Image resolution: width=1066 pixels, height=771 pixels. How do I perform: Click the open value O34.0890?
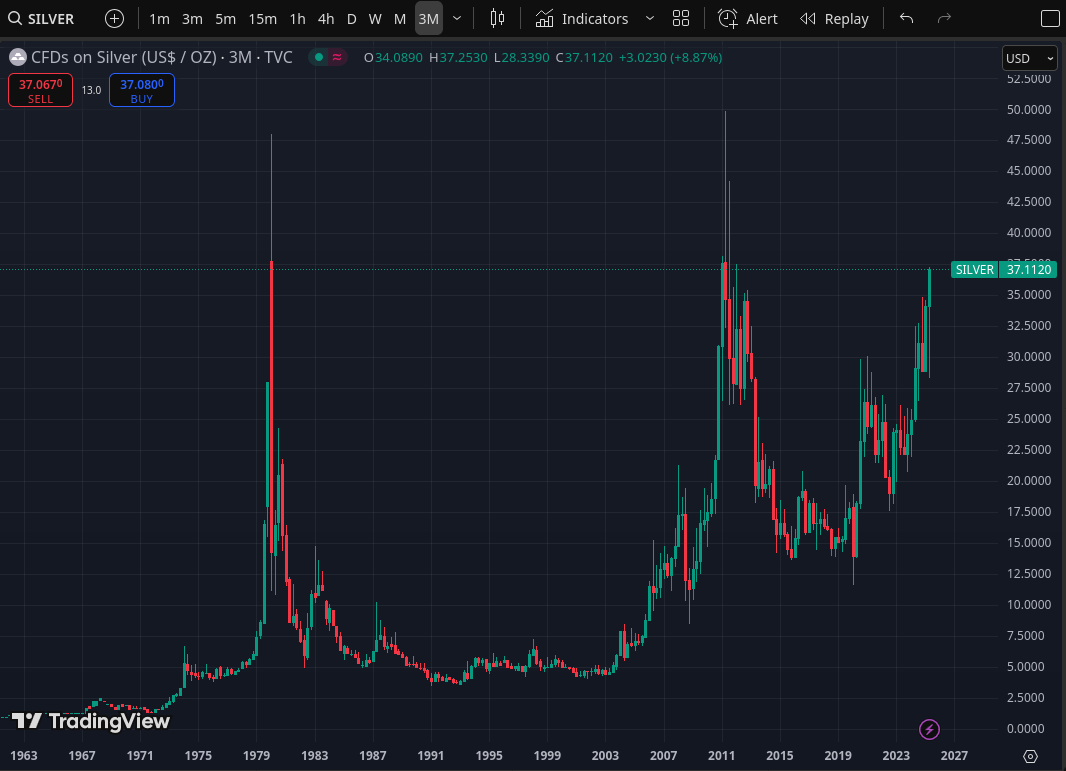(393, 58)
